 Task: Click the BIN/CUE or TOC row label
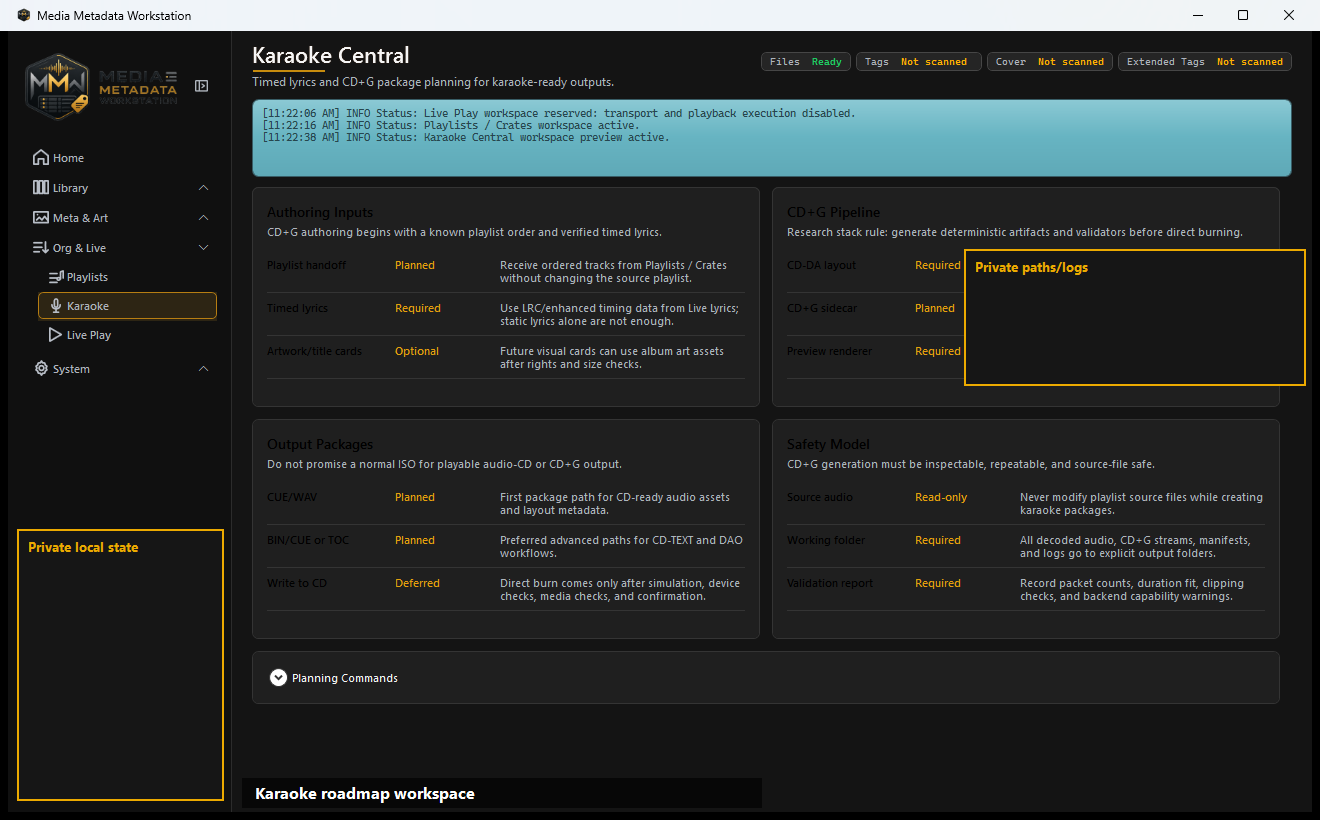tap(308, 540)
